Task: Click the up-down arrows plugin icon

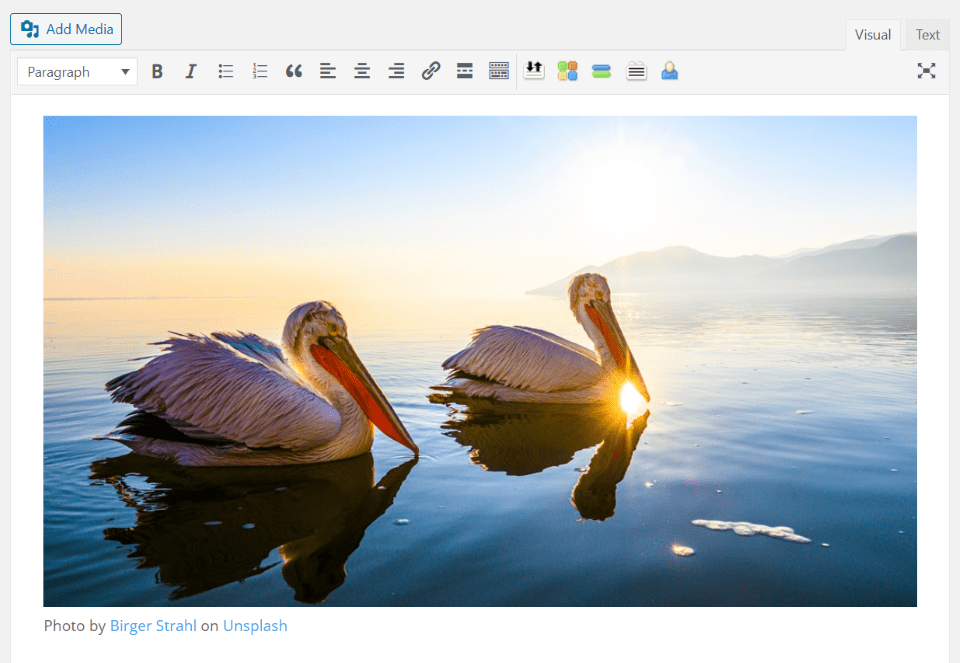Action: coord(533,71)
